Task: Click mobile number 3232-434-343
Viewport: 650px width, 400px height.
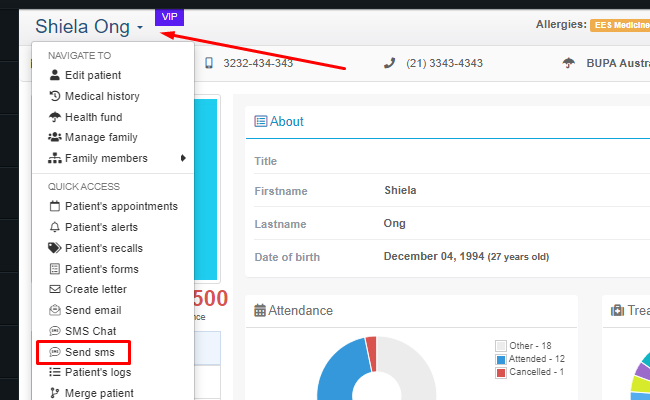Action: (258, 63)
